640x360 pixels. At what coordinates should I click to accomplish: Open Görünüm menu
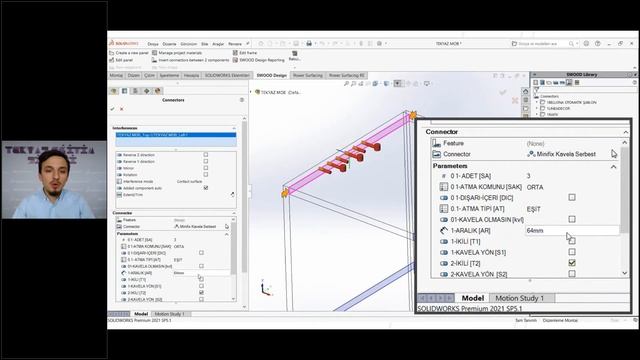coord(189,44)
